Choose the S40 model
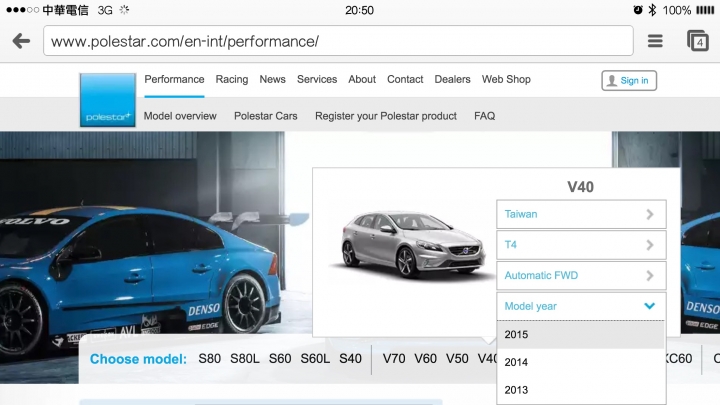Image resolution: width=720 pixels, height=405 pixels. 350,359
